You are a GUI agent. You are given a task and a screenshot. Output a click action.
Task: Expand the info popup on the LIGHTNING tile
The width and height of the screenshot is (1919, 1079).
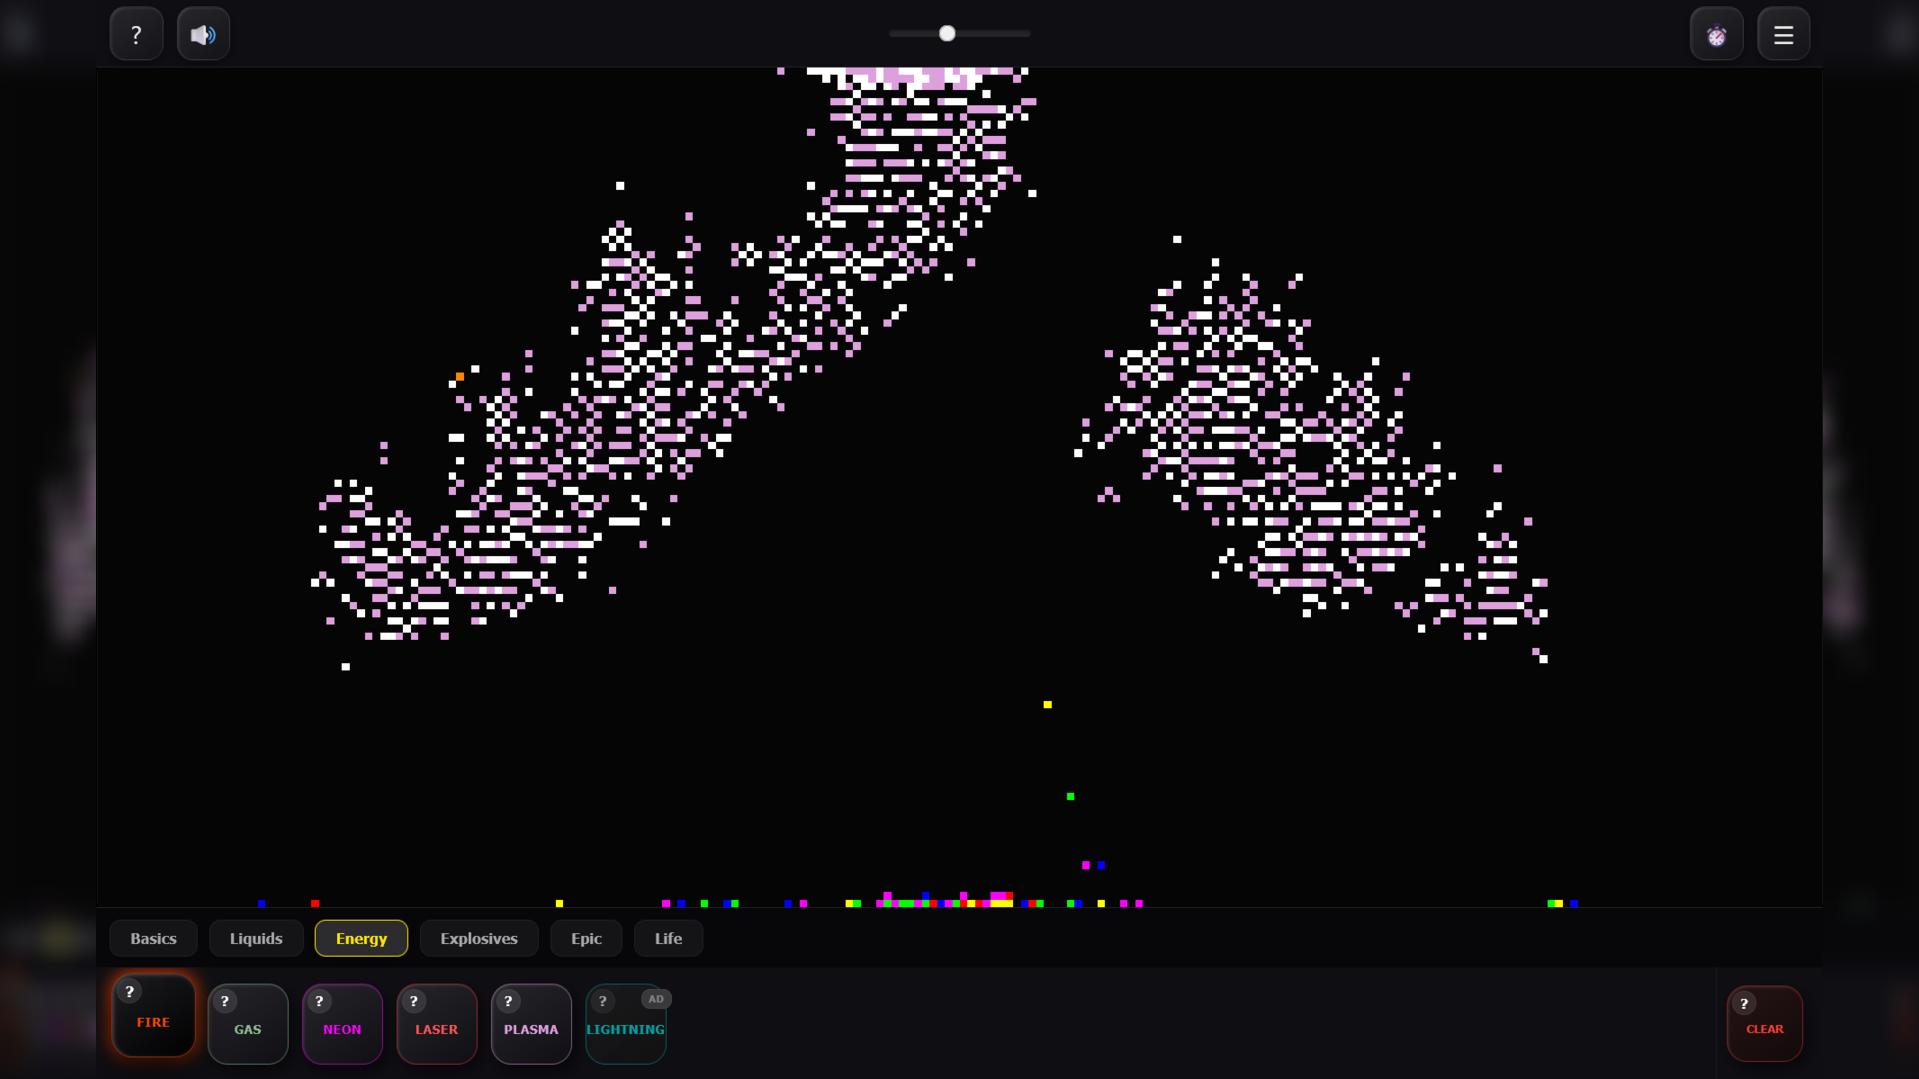pos(602,1000)
